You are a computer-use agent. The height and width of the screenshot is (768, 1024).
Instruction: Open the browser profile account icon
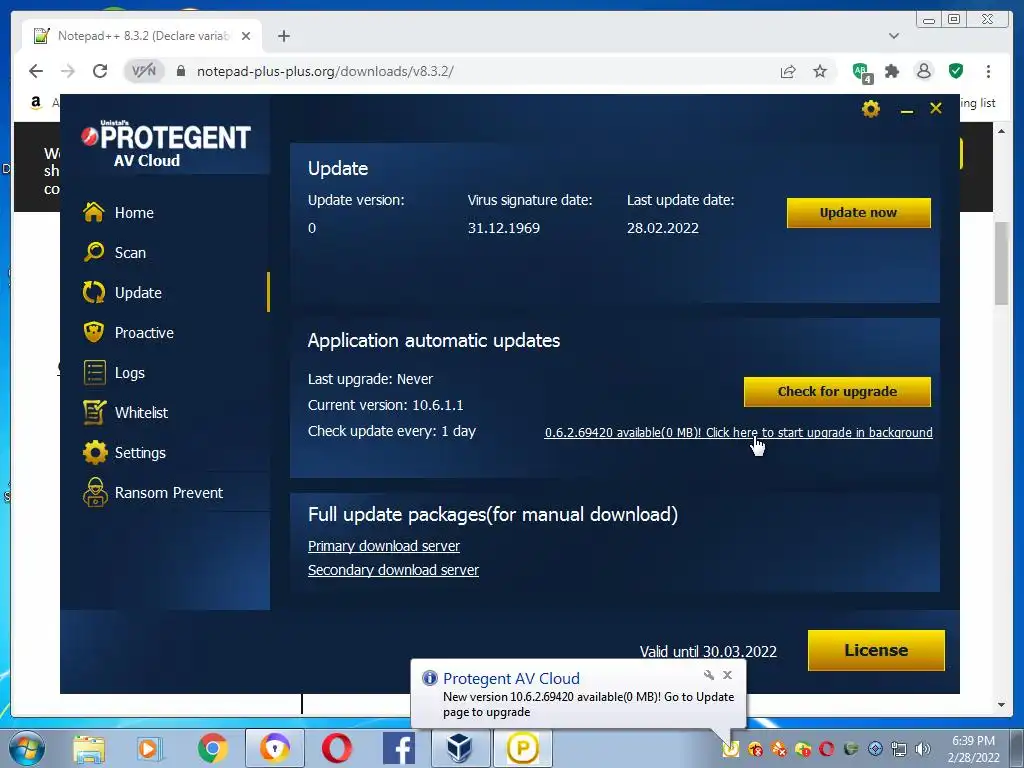(x=923, y=71)
